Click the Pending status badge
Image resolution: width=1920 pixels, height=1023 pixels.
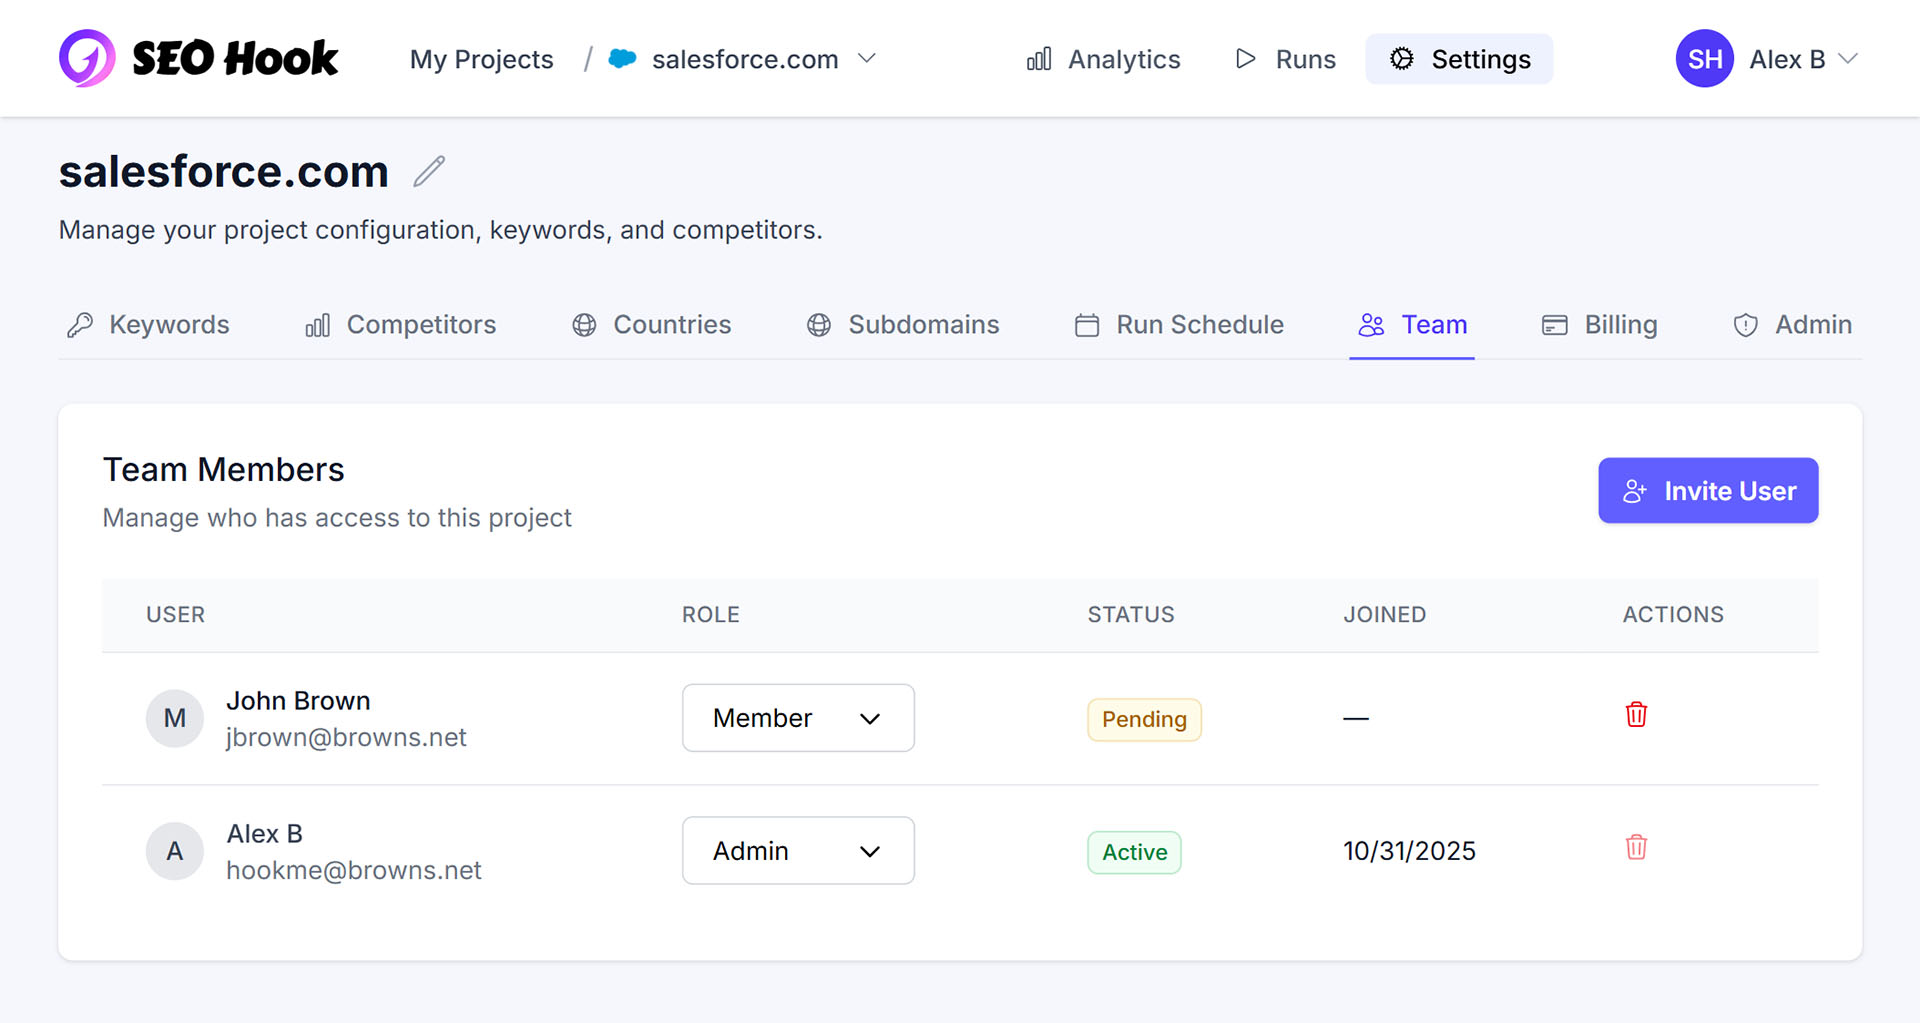click(1144, 719)
